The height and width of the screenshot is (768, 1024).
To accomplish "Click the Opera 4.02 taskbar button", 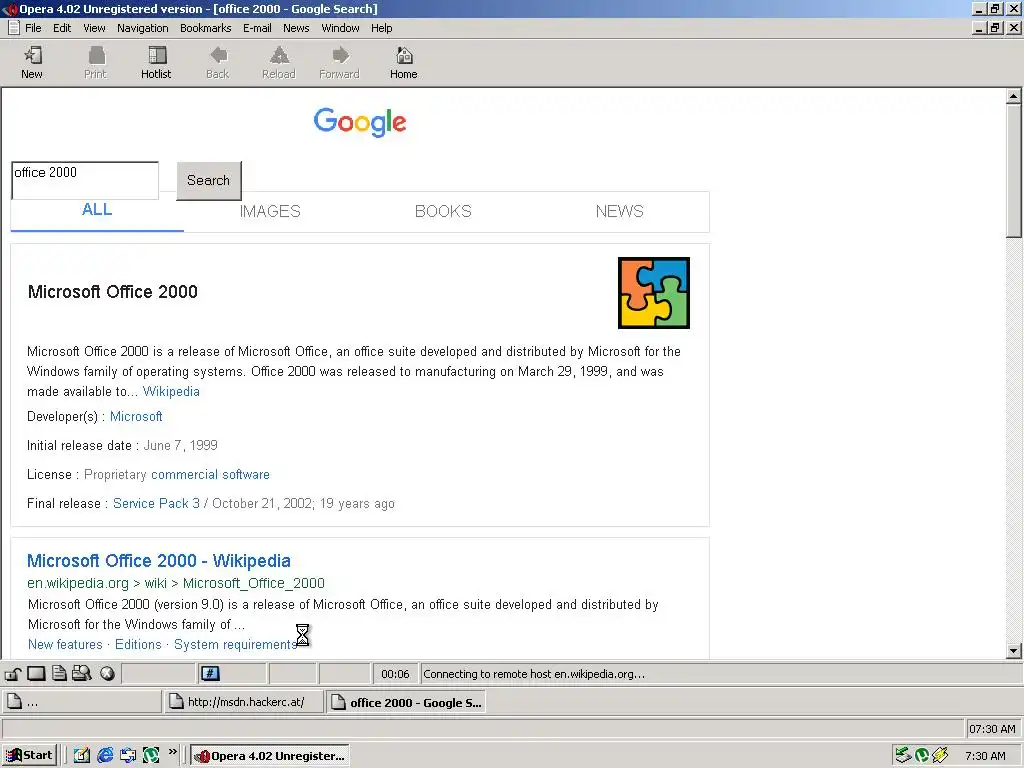I will click(270, 756).
